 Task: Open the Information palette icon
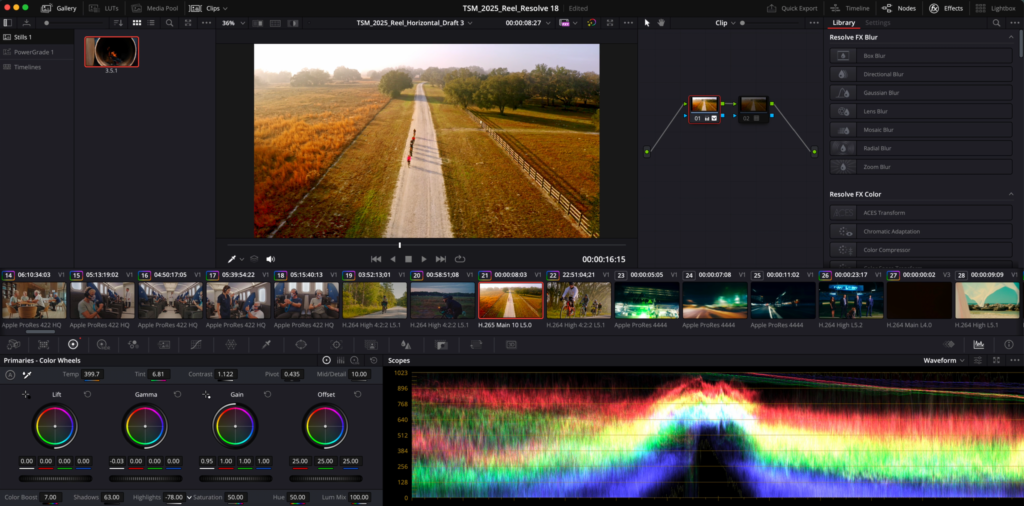(x=1008, y=344)
